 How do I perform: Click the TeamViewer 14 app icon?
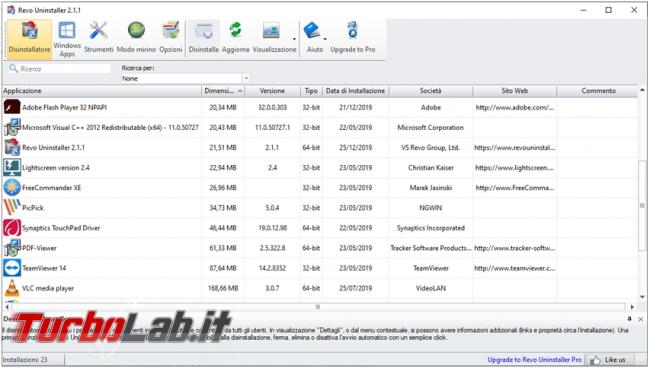[x=12, y=268]
